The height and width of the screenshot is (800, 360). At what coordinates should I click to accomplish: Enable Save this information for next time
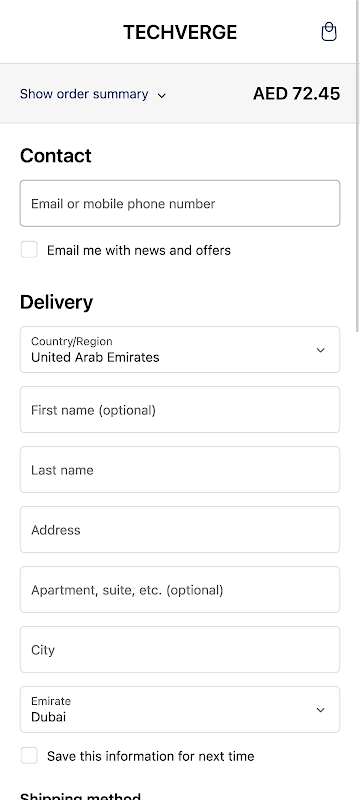29,756
